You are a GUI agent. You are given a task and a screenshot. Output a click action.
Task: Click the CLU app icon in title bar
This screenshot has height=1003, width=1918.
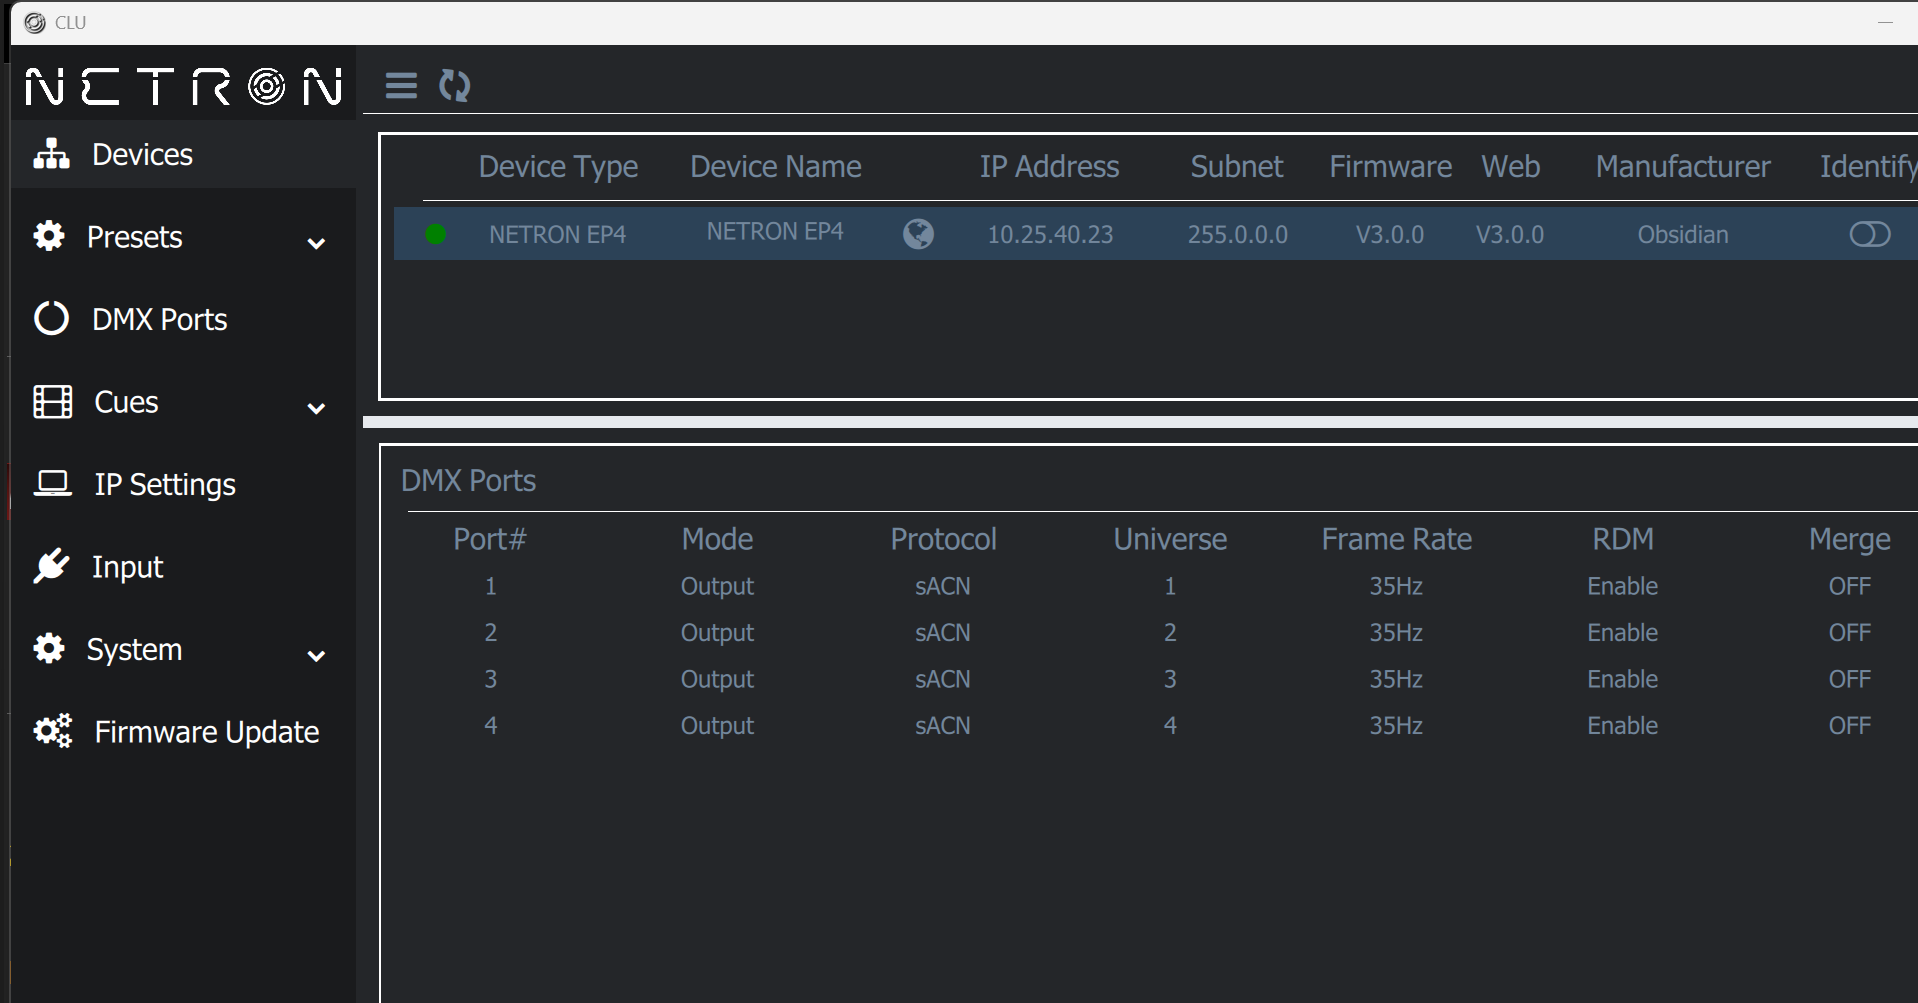click(x=34, y=22)
